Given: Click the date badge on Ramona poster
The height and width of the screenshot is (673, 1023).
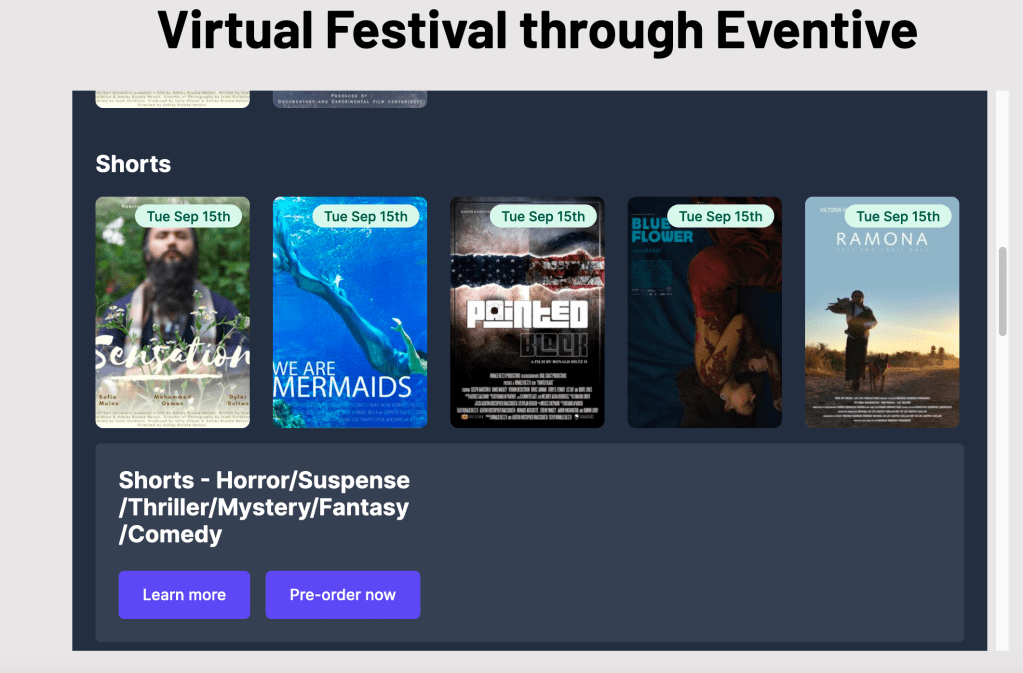Looking at the screenshot, I should tap(898, 216).
